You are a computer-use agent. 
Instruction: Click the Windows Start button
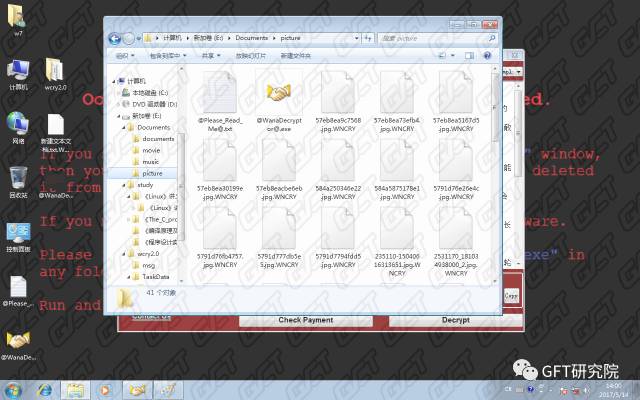coord(15,388)
